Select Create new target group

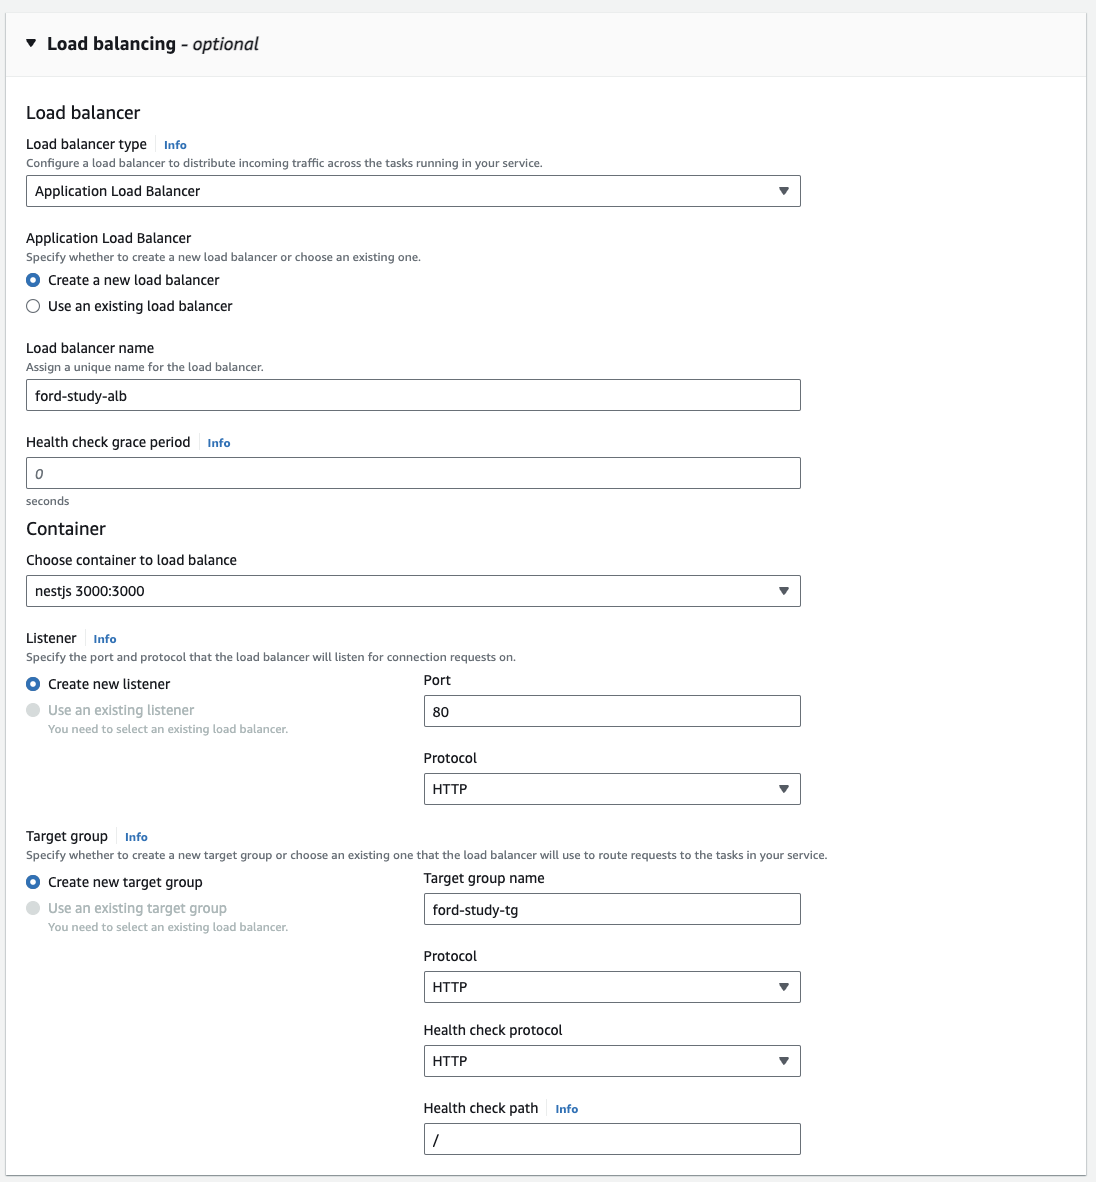point(33,882)
